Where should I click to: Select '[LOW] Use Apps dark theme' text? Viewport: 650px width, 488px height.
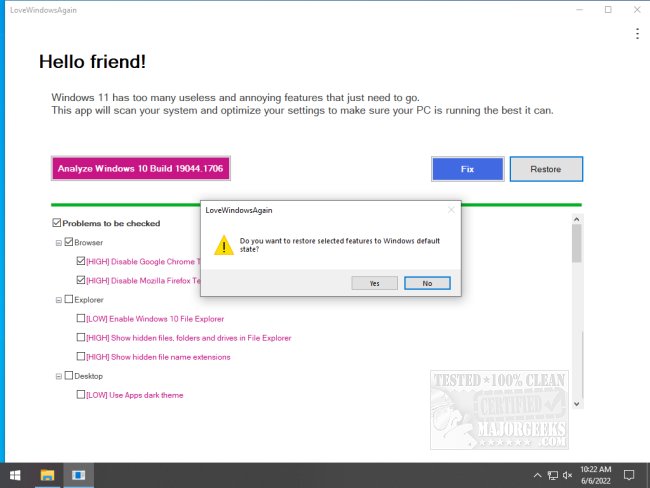point(135,395)
